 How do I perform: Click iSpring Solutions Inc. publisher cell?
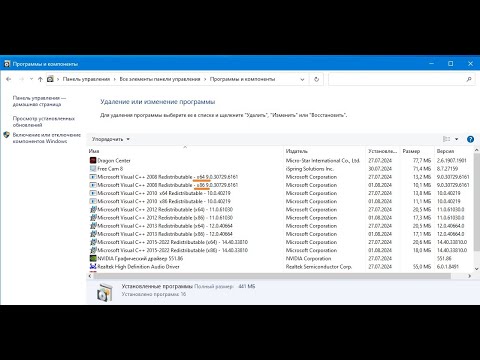coord(310,169)
